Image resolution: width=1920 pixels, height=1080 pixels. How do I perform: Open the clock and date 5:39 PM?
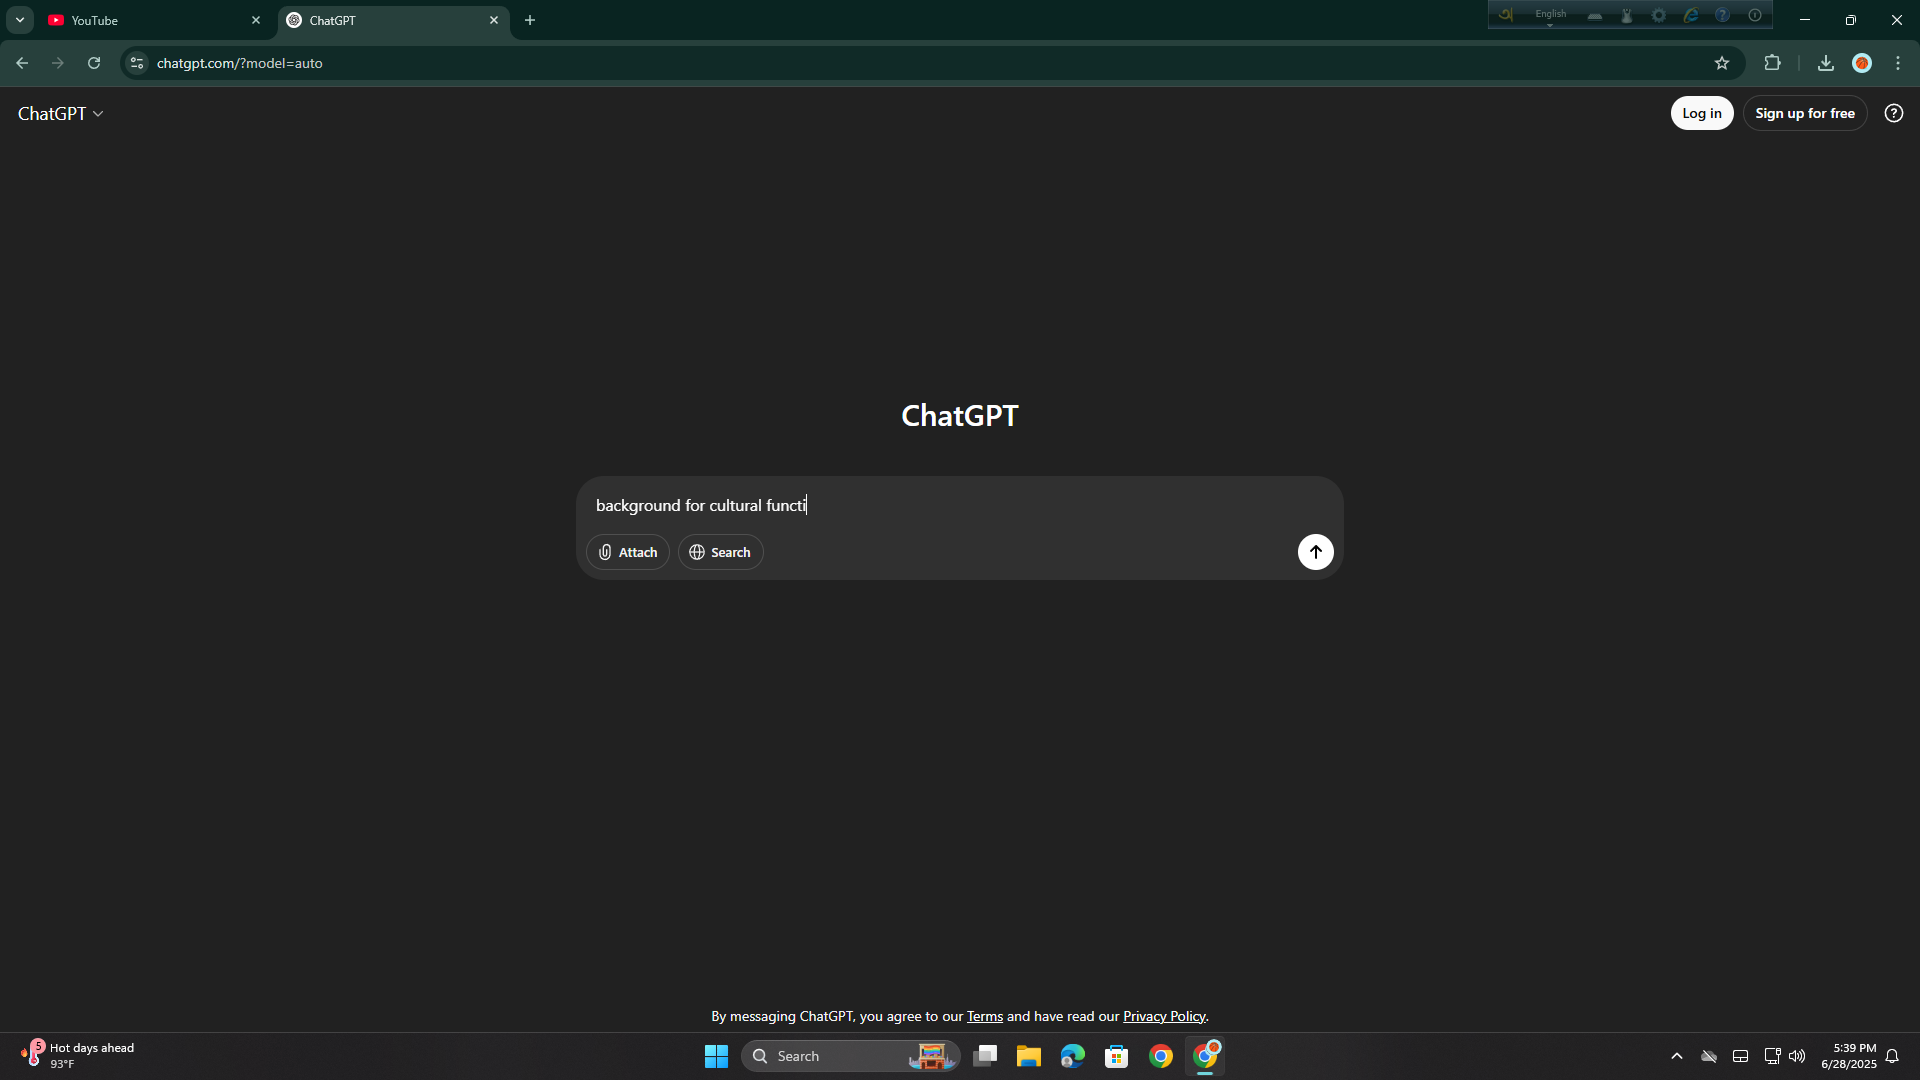point(1848,1056)
